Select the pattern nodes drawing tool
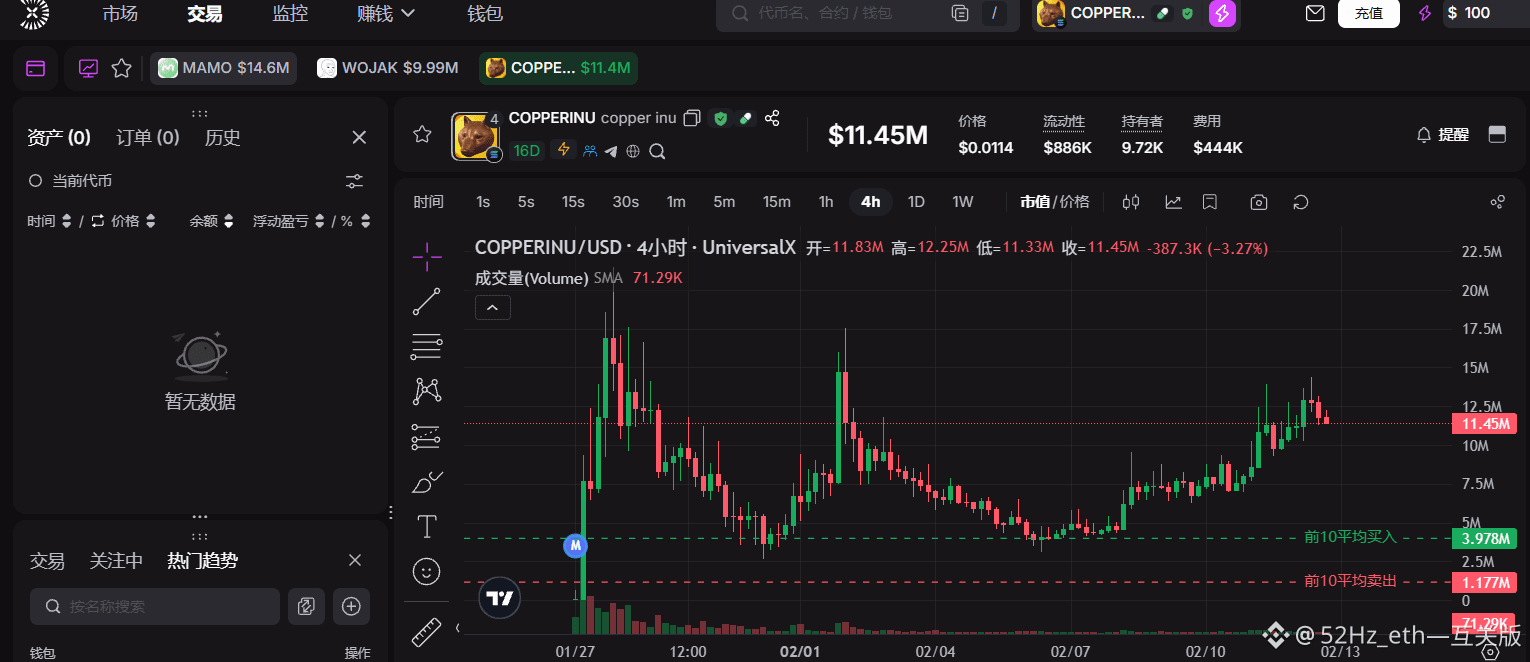The width and height of the screenshot is (1530, 662). click(427, 391)
